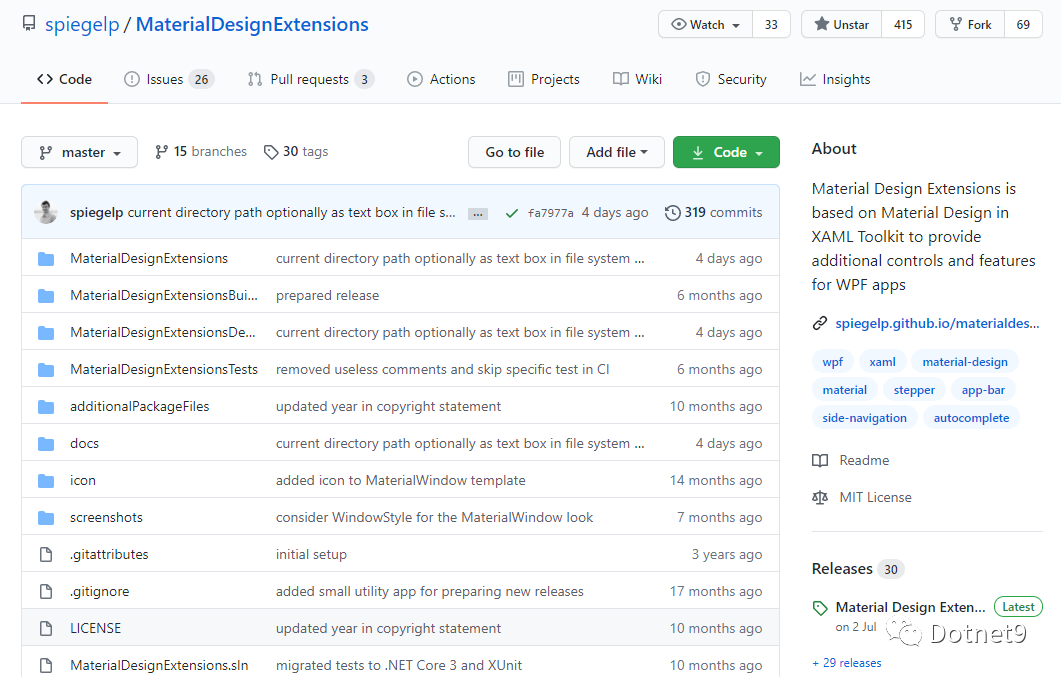Open the 'prepared release' commit message
The width and height of the screenshot is (1061, 677).
click(328, 296)
